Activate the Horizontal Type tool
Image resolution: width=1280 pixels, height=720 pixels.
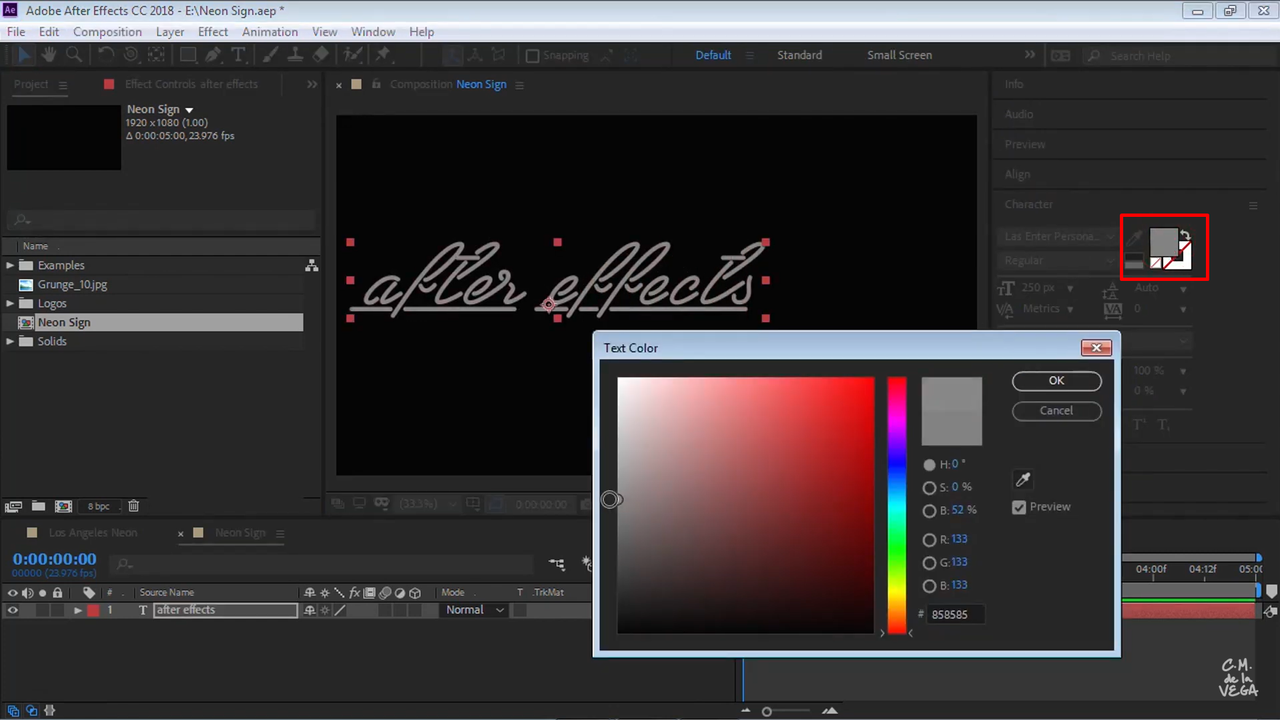coord(239,55)
